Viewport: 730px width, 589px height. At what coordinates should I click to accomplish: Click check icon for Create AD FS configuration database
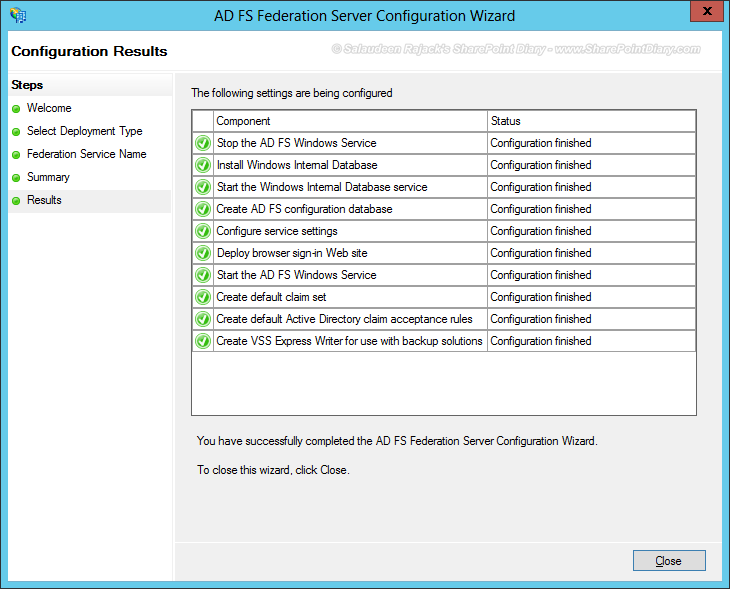pos(203,209)
